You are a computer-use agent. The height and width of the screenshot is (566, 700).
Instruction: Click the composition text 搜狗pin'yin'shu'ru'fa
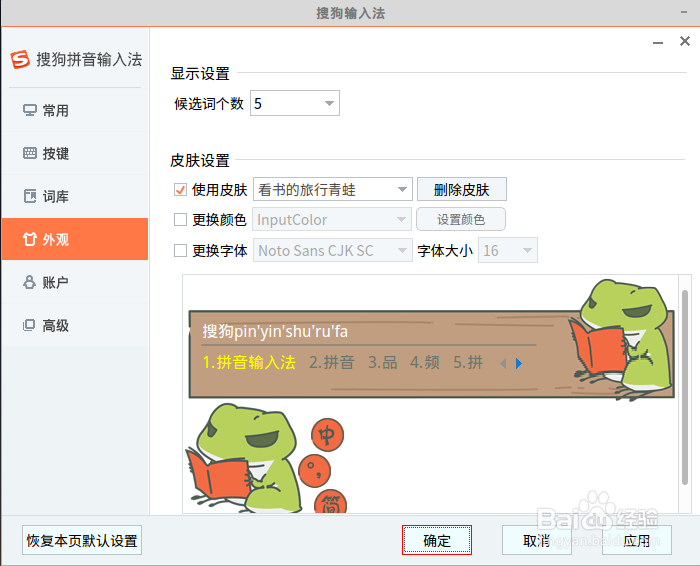(275, 331)
